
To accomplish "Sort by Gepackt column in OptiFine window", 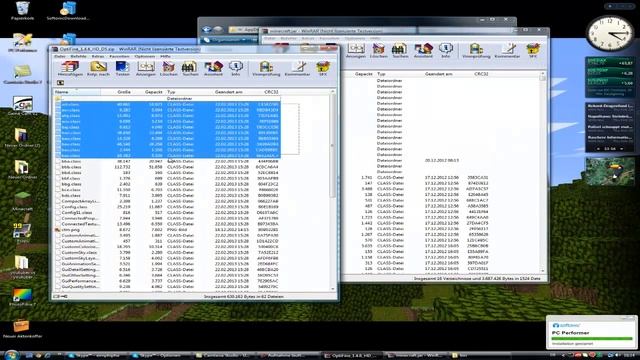I will coord(149,92).
